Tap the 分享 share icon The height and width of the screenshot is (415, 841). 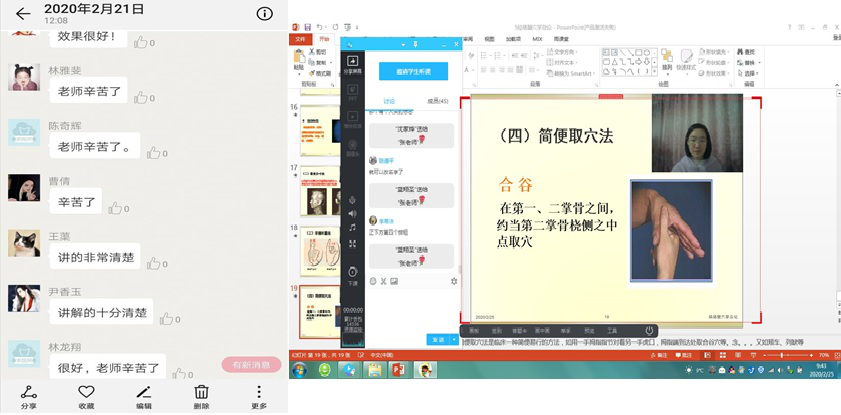(28, 391)
